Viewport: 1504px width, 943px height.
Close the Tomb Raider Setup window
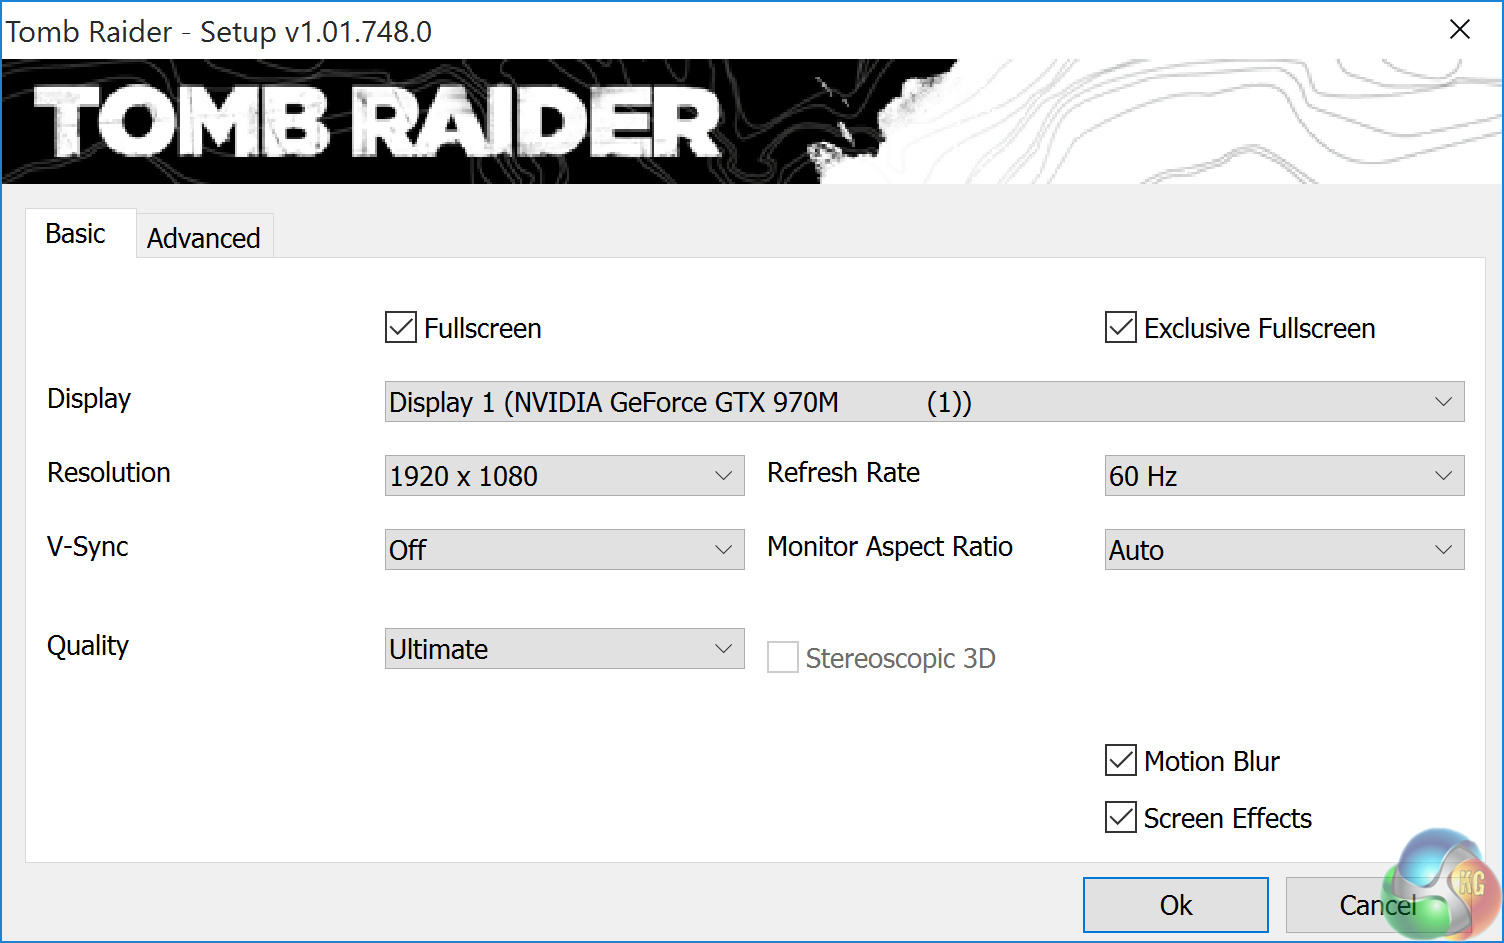[x=1460, y=30]
